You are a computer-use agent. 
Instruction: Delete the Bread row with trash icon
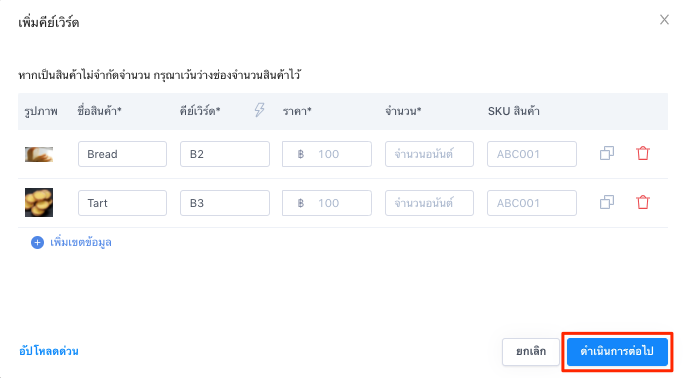click(x=643, y=153)
